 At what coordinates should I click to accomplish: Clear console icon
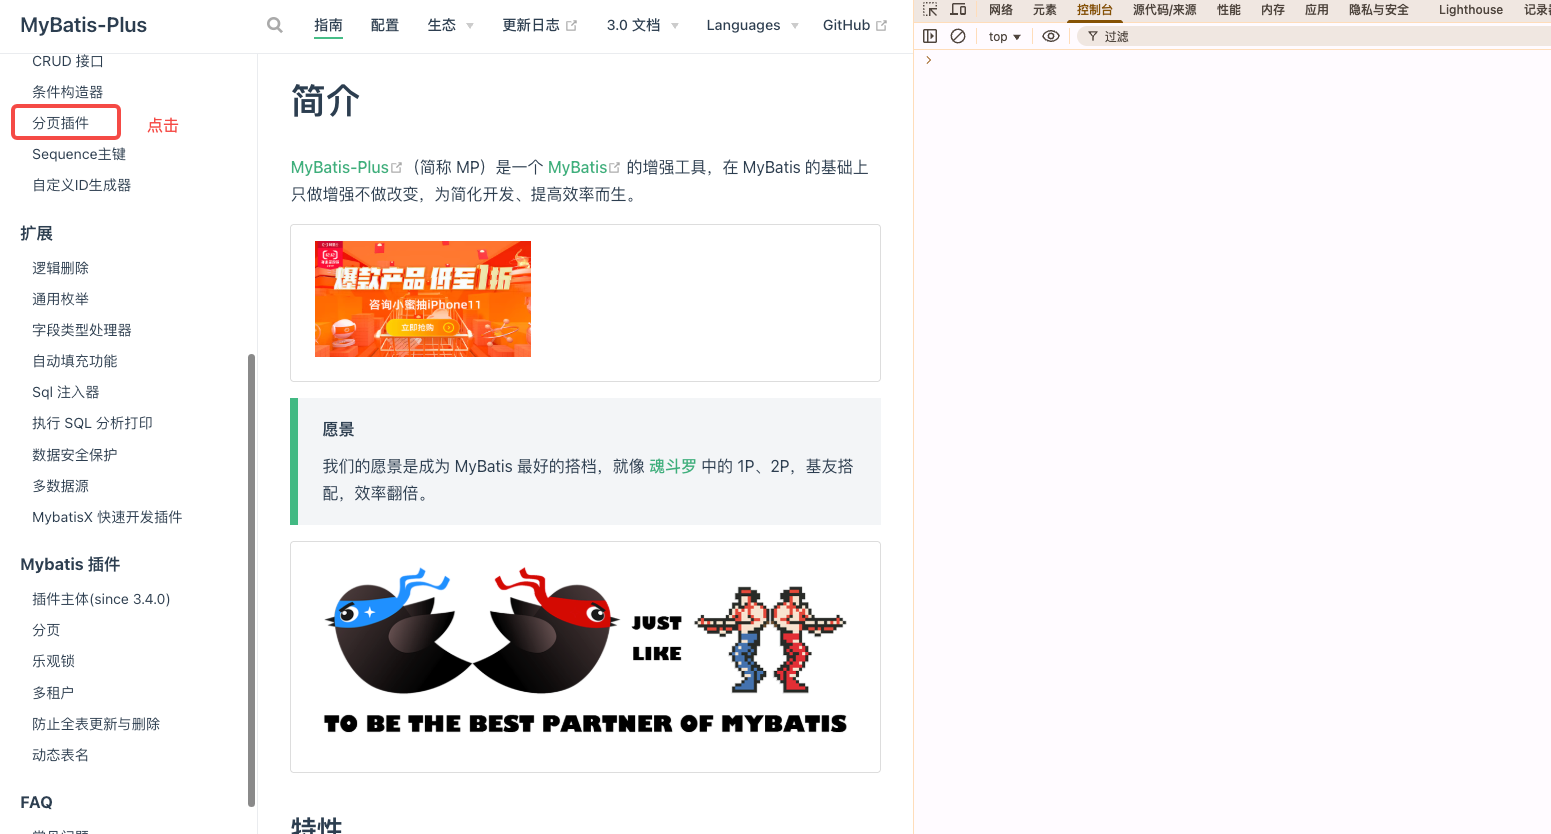coord(958,36)
